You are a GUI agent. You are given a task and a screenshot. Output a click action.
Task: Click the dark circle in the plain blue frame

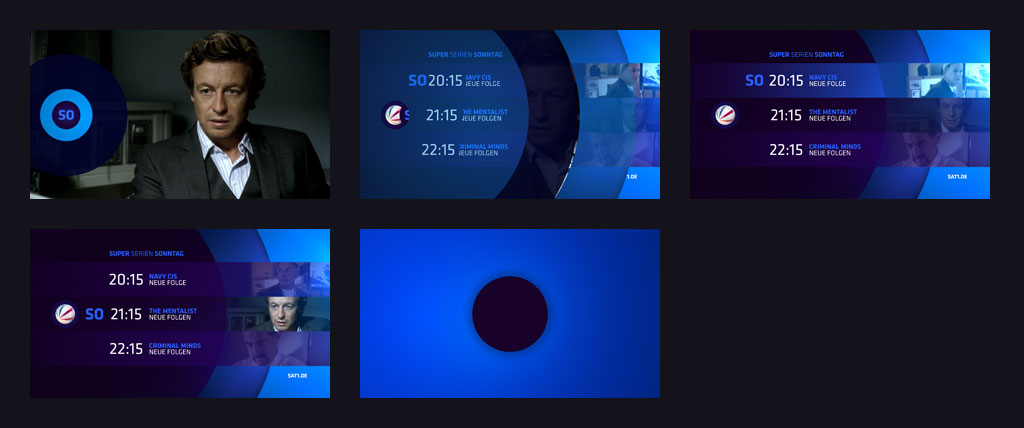point(510,314)
